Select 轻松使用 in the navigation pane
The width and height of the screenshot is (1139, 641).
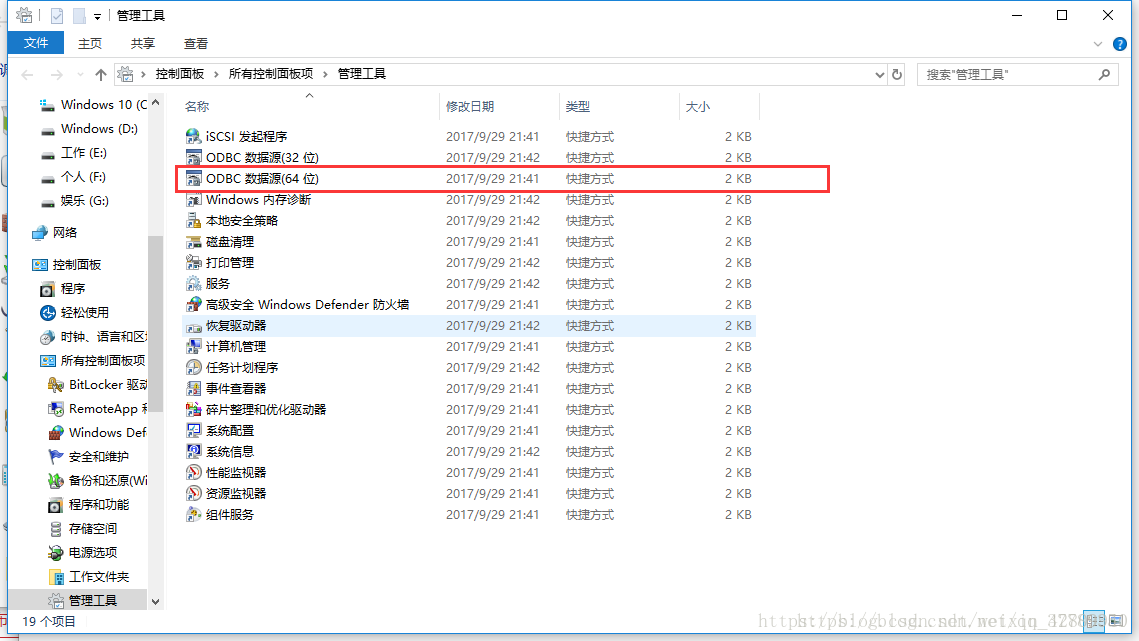pos(74,313)
